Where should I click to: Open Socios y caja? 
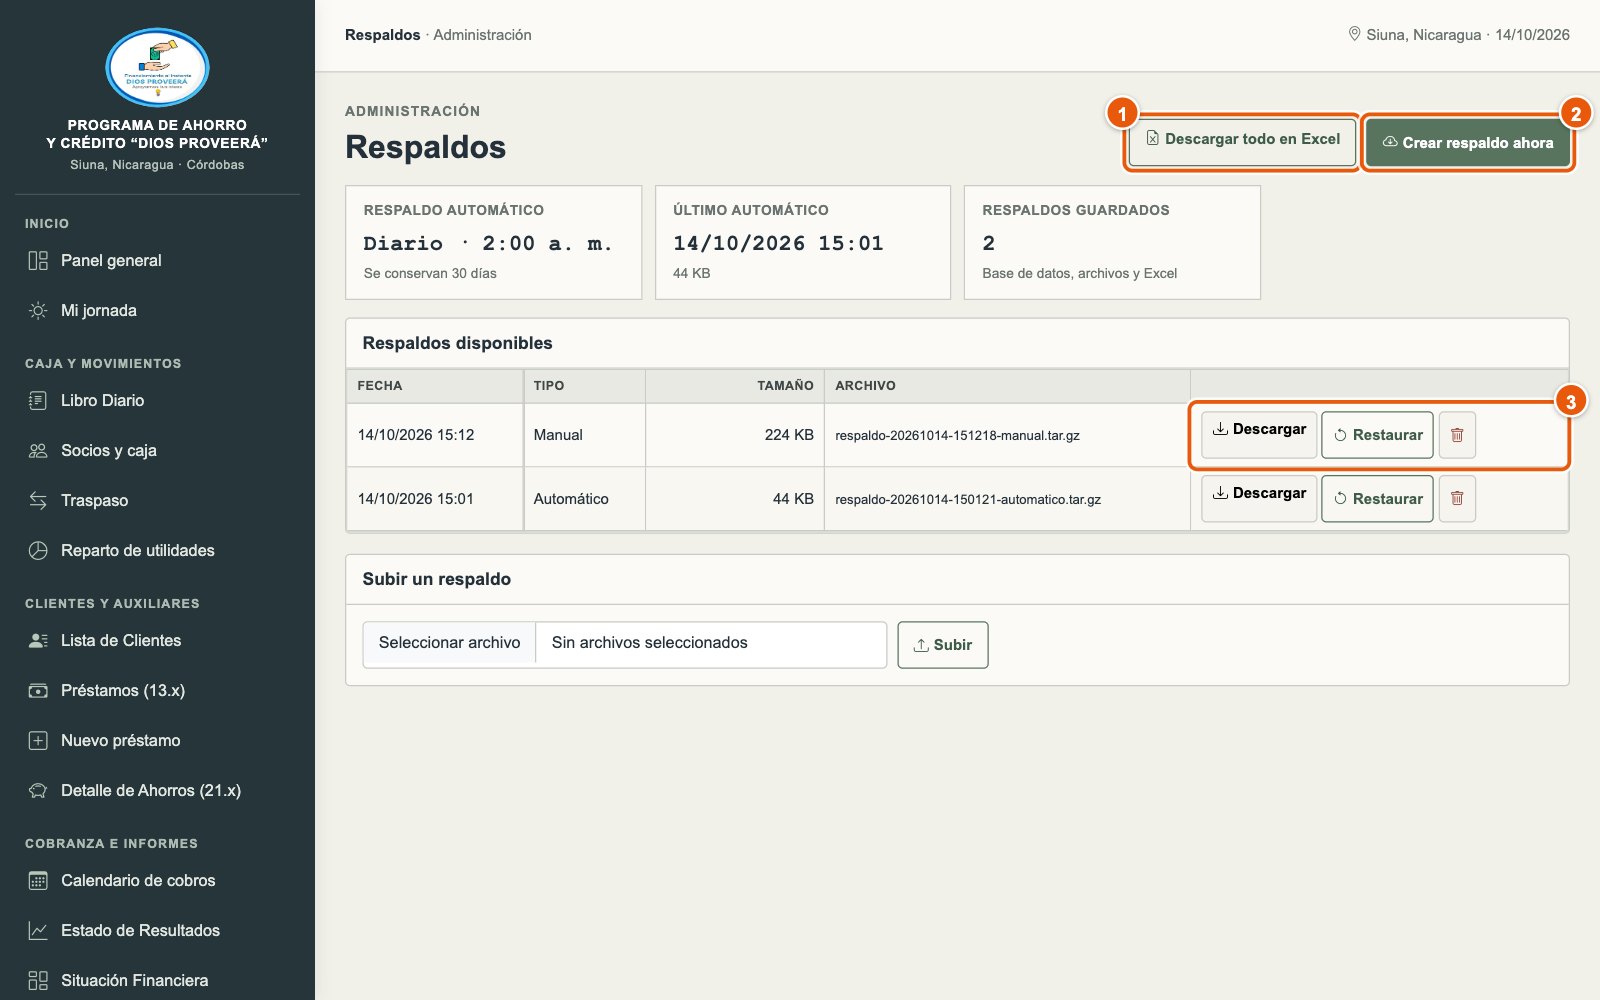tap(157, 451)
